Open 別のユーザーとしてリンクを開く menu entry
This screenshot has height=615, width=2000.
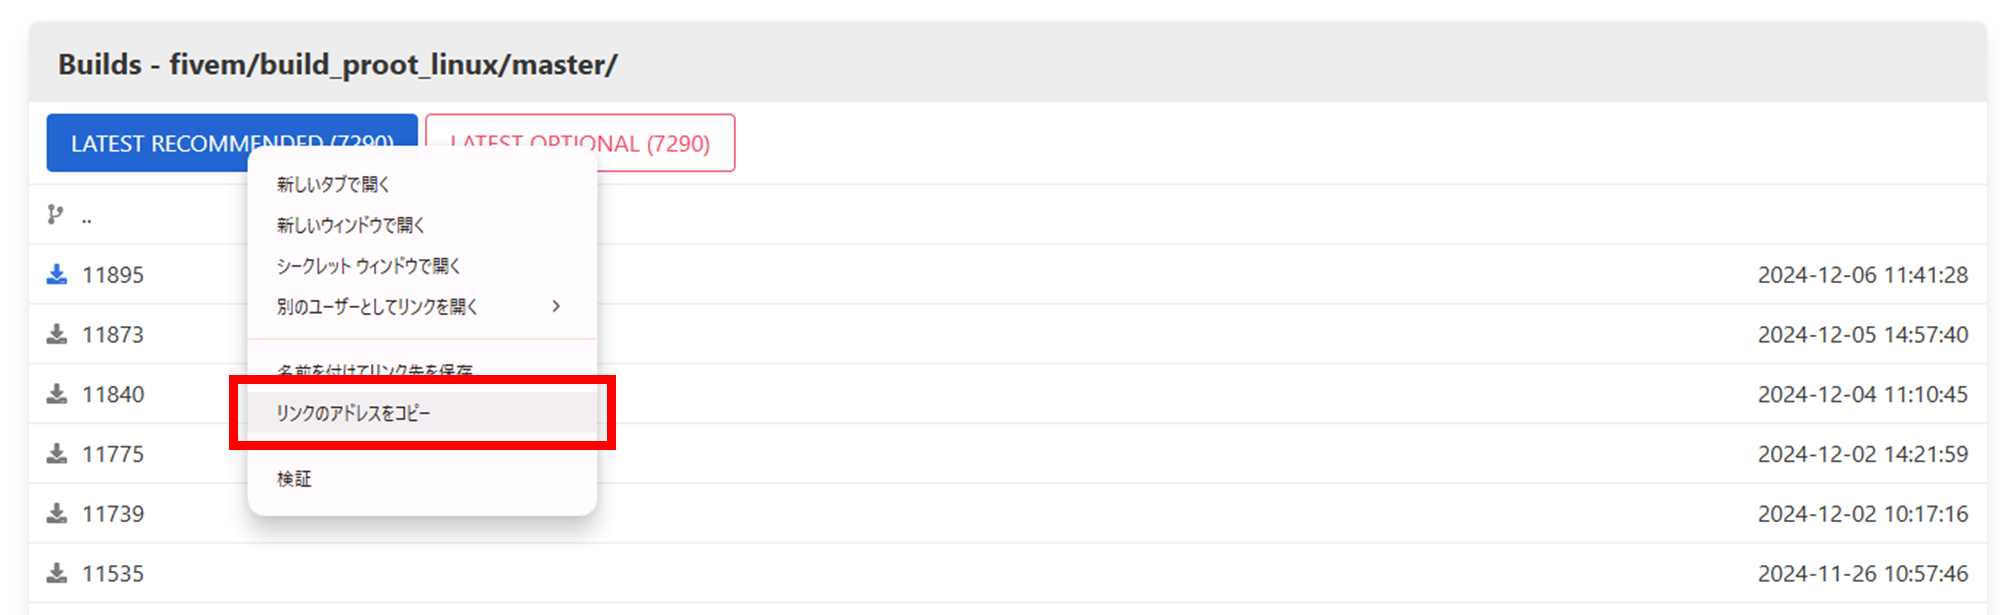pyautogui.click(x=377, y=306)
